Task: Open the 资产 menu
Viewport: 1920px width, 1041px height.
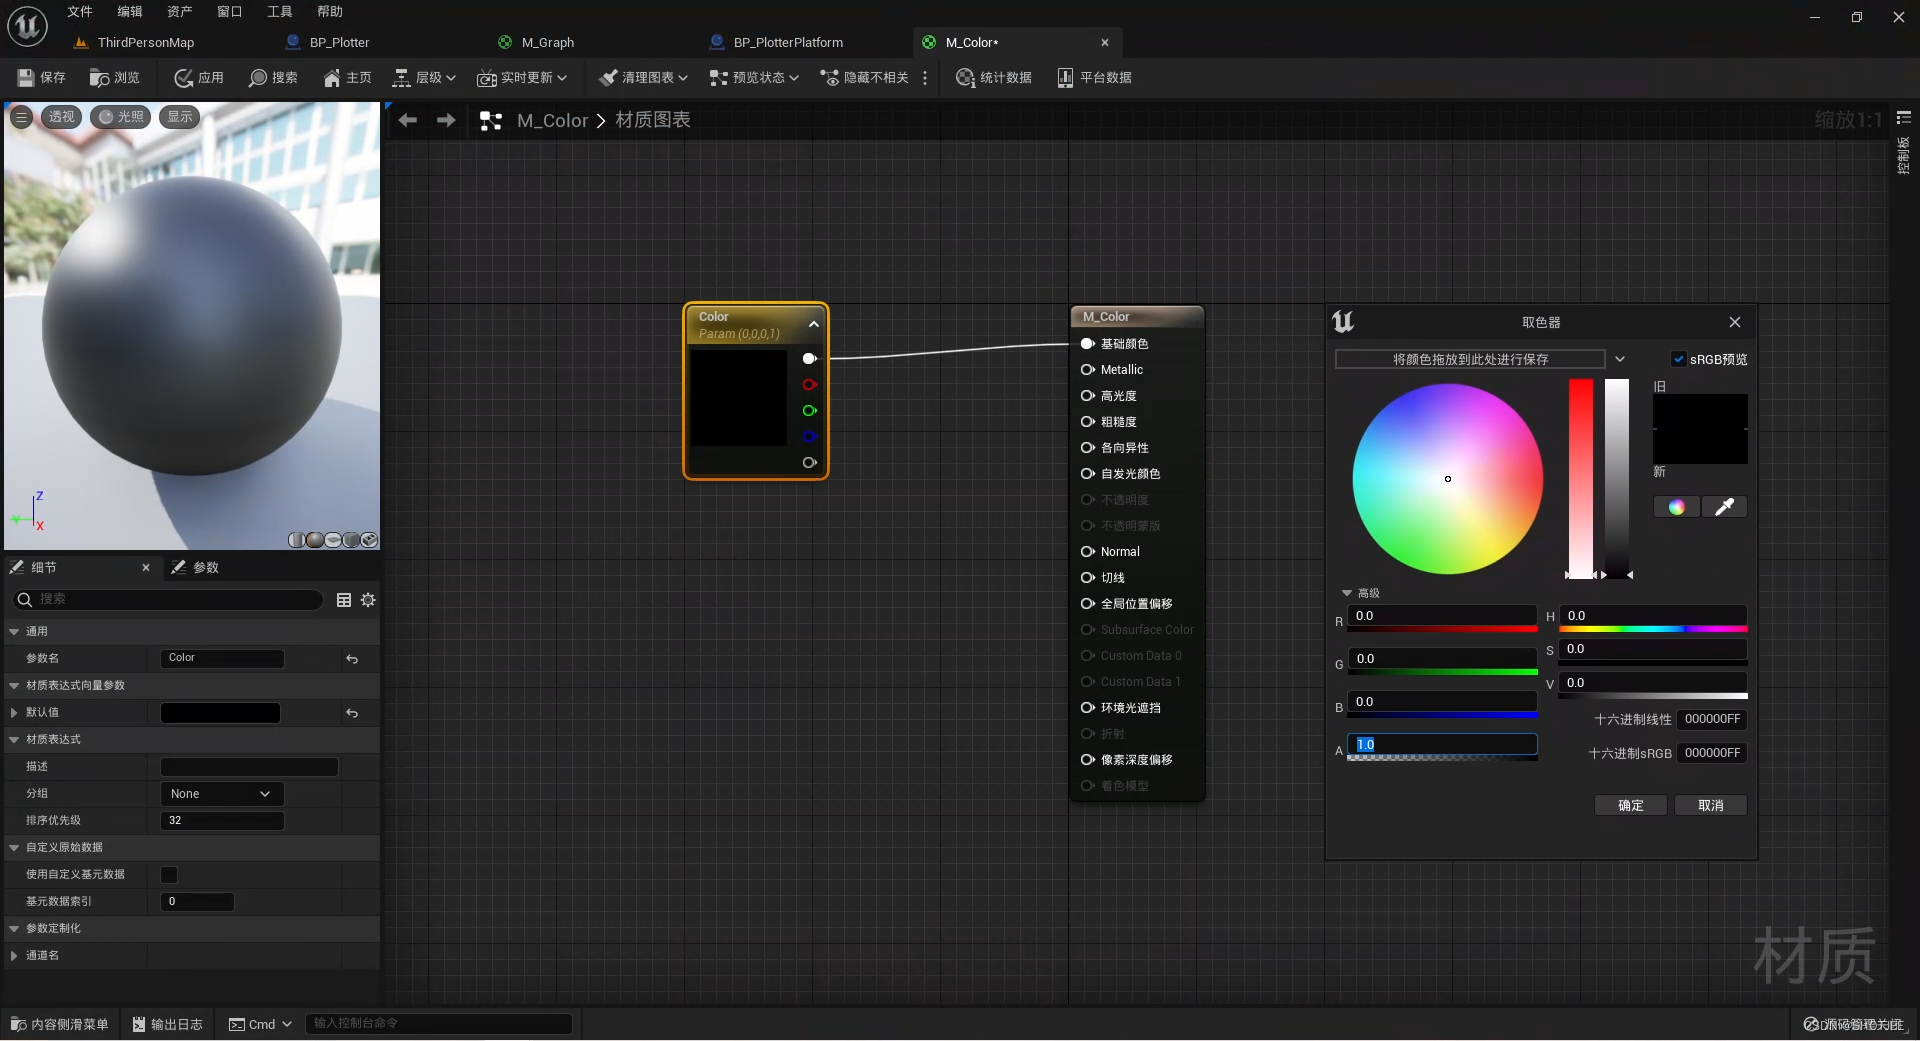Action: pos(180,12)
